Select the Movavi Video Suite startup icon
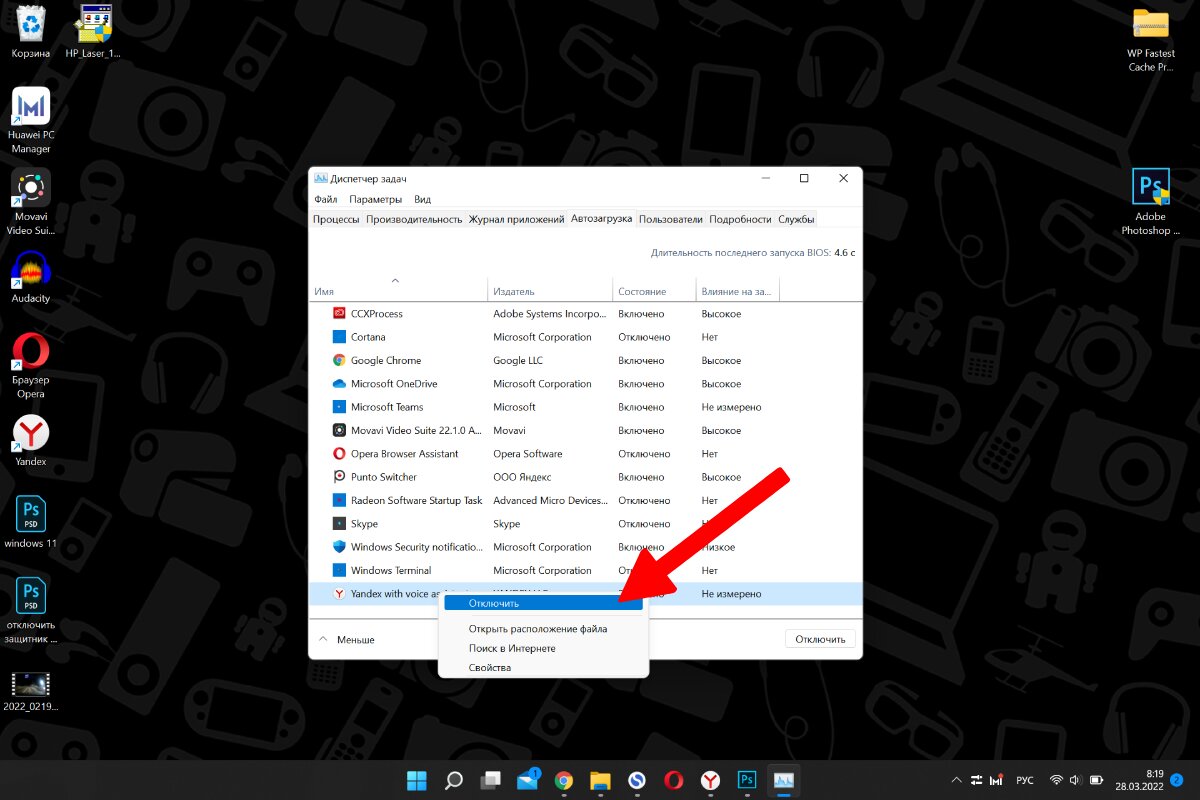Viewport: 1200px width, 800px height. pyautogui.click(x=339, y=430)
